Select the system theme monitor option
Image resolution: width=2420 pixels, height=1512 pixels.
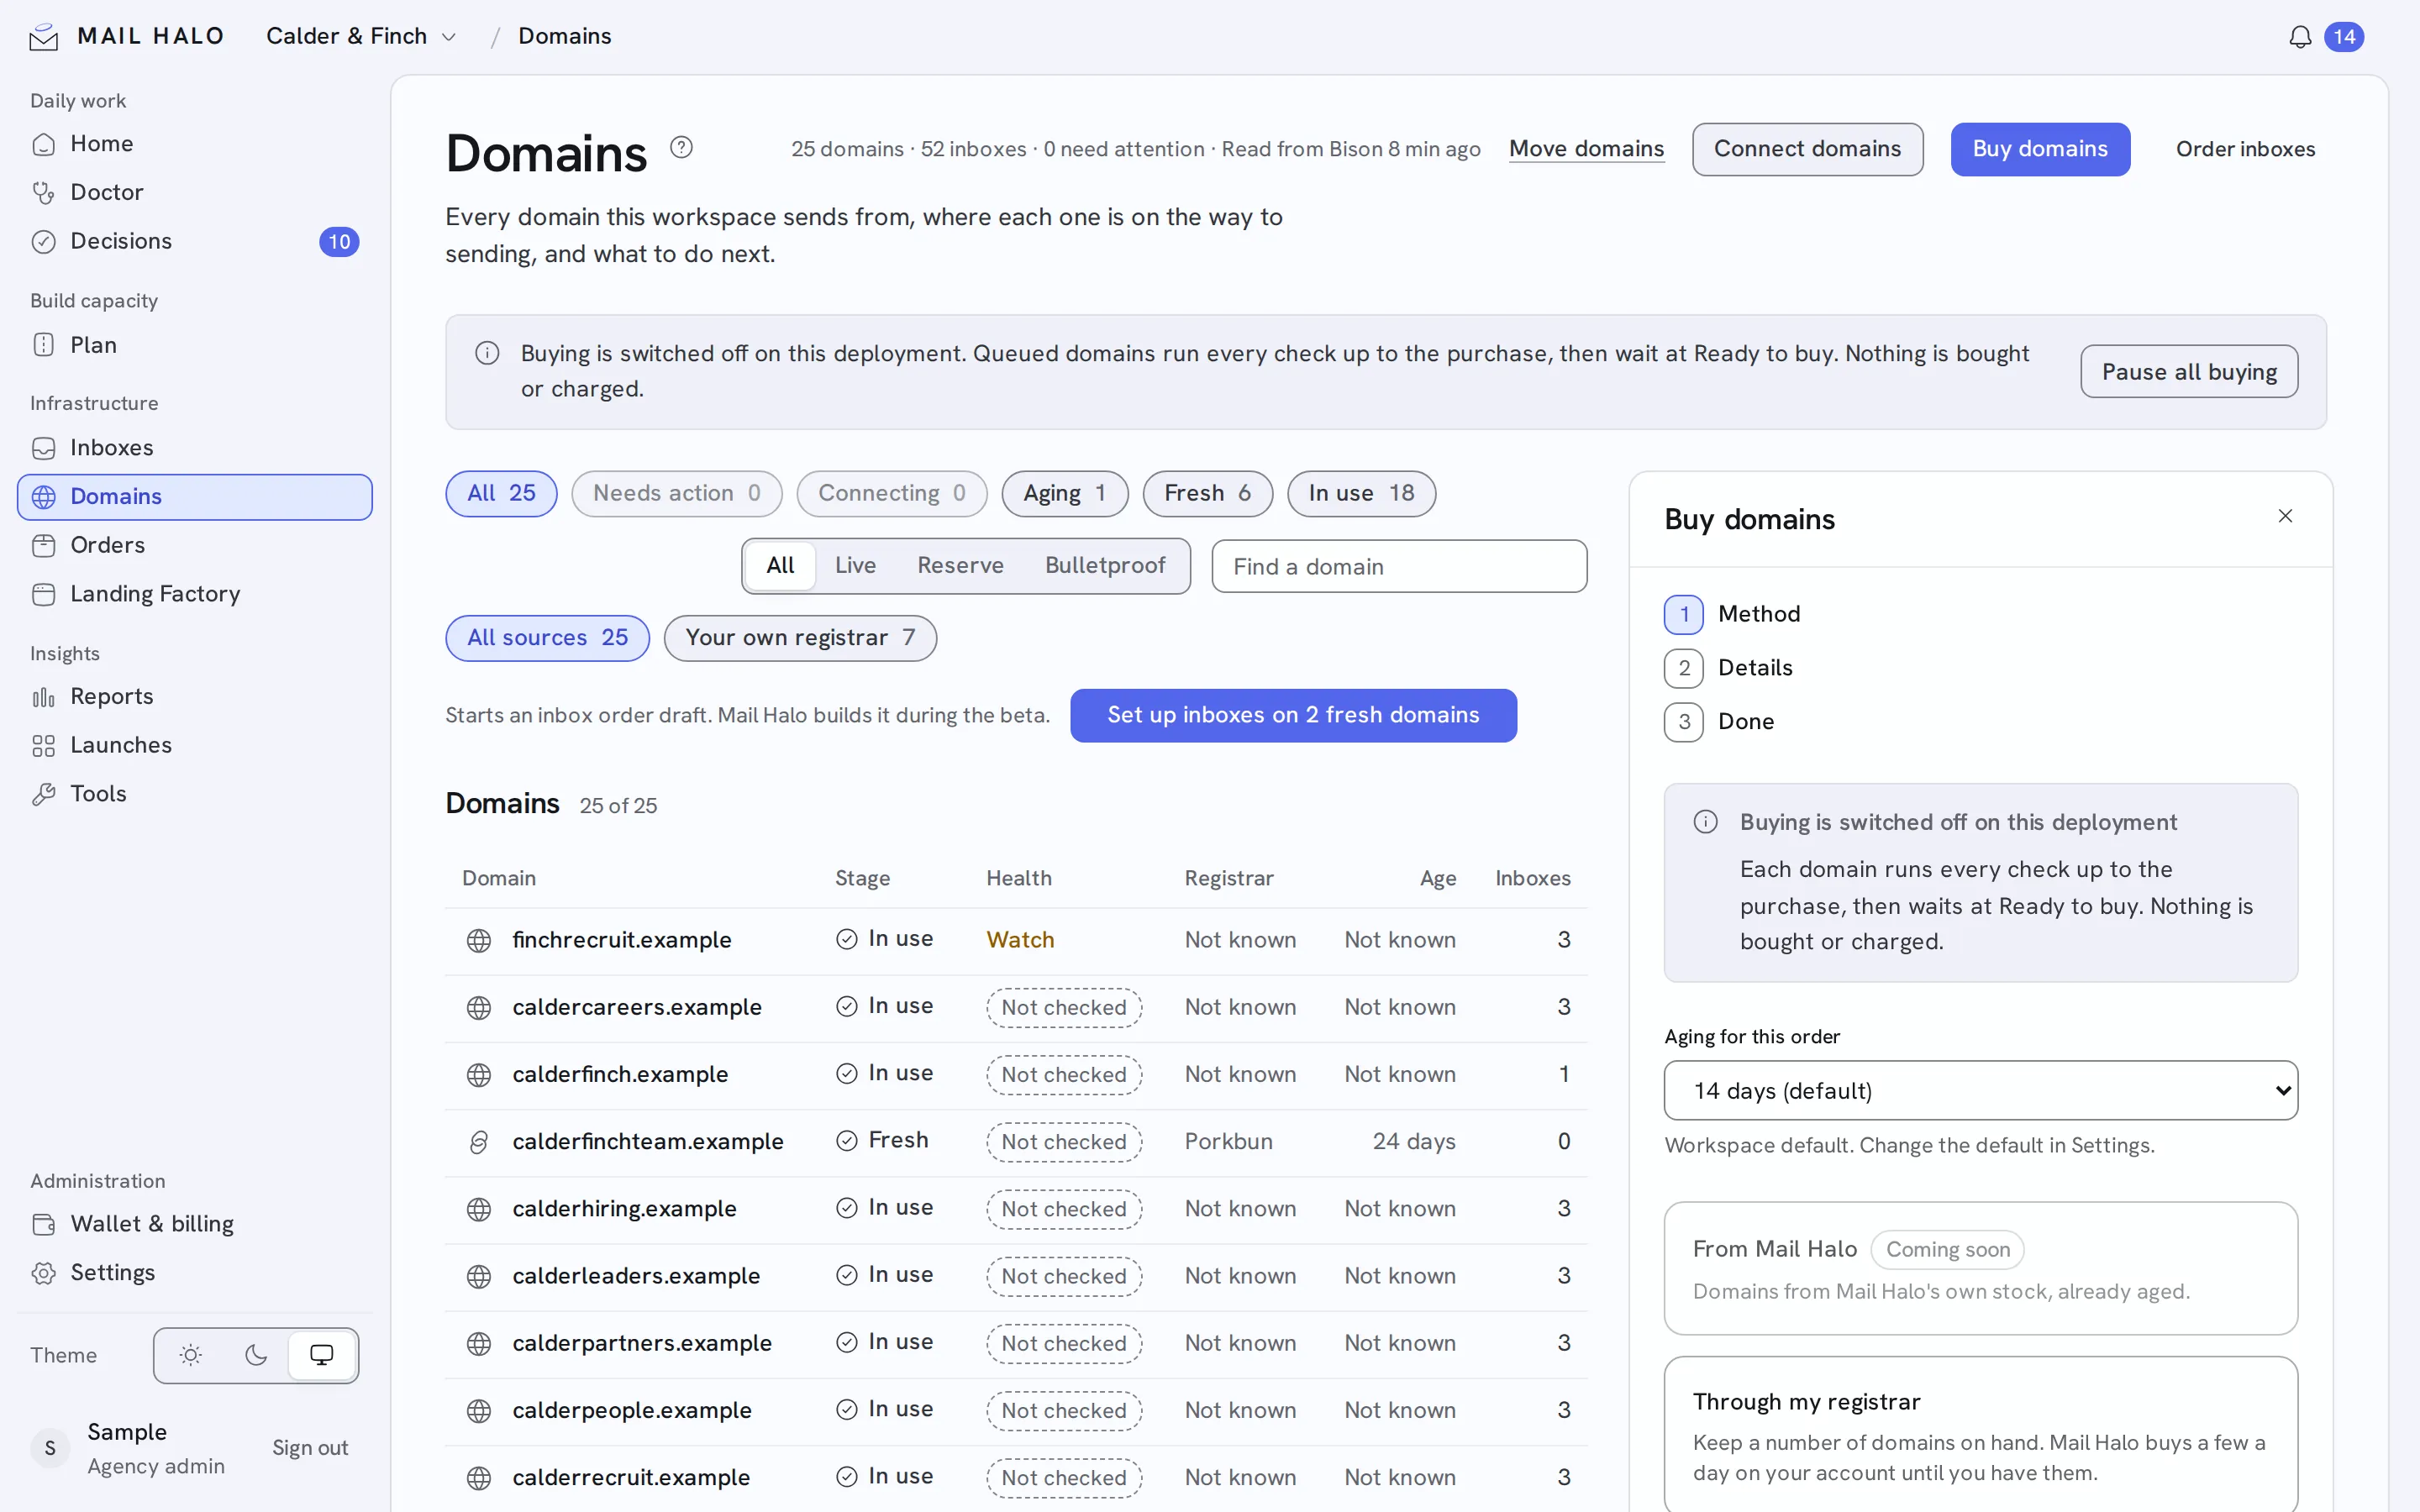click(x=322, y=1355)
